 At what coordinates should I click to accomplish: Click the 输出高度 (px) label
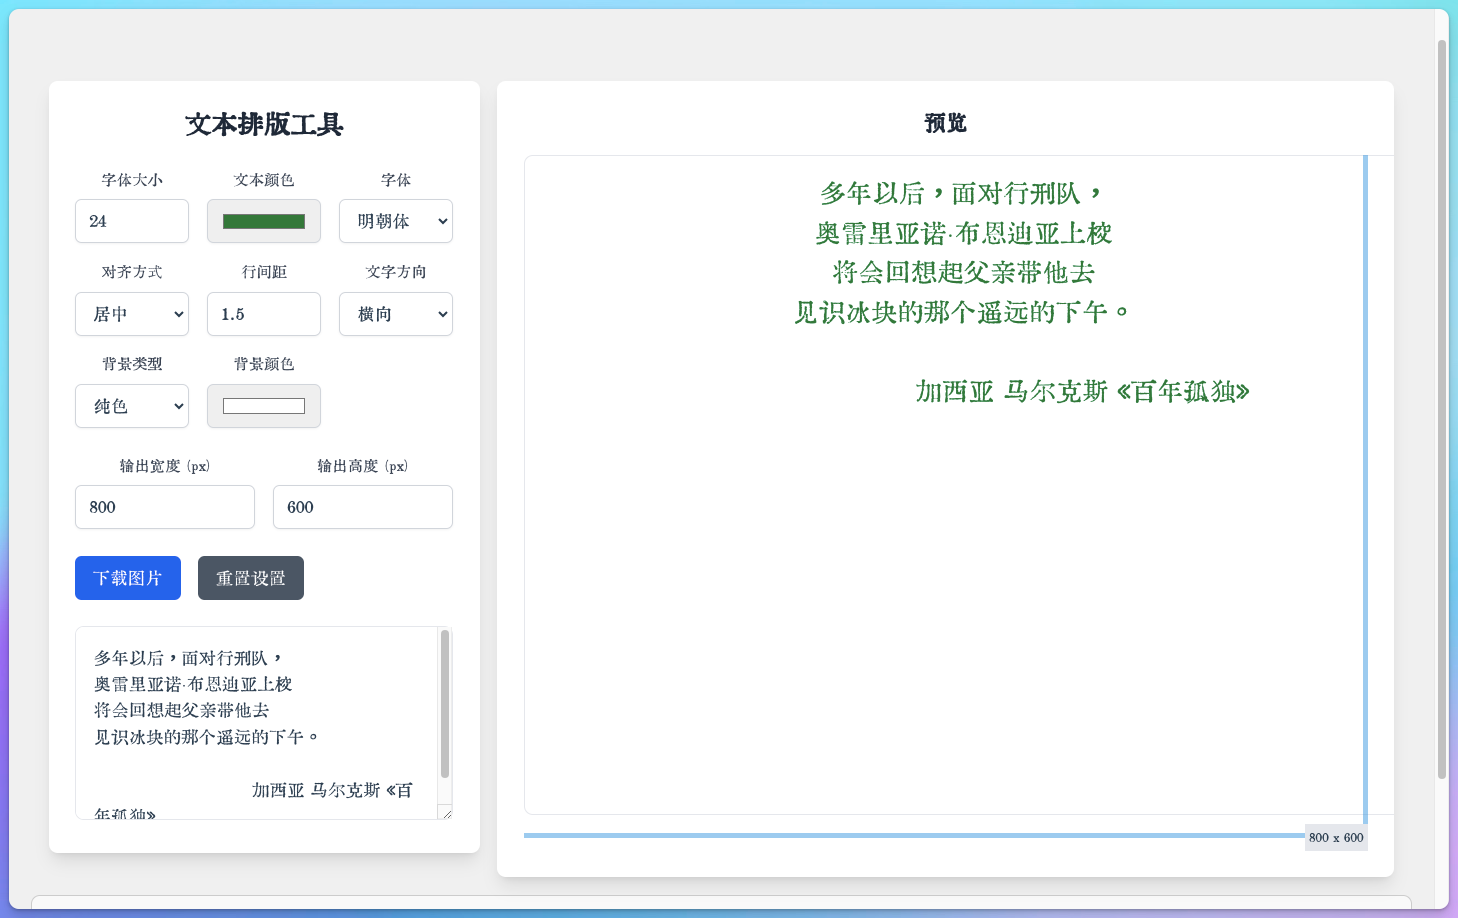pos(363,466)
